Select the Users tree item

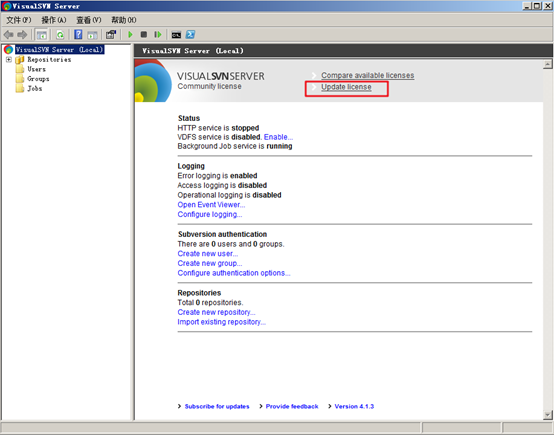coord(36,69)
